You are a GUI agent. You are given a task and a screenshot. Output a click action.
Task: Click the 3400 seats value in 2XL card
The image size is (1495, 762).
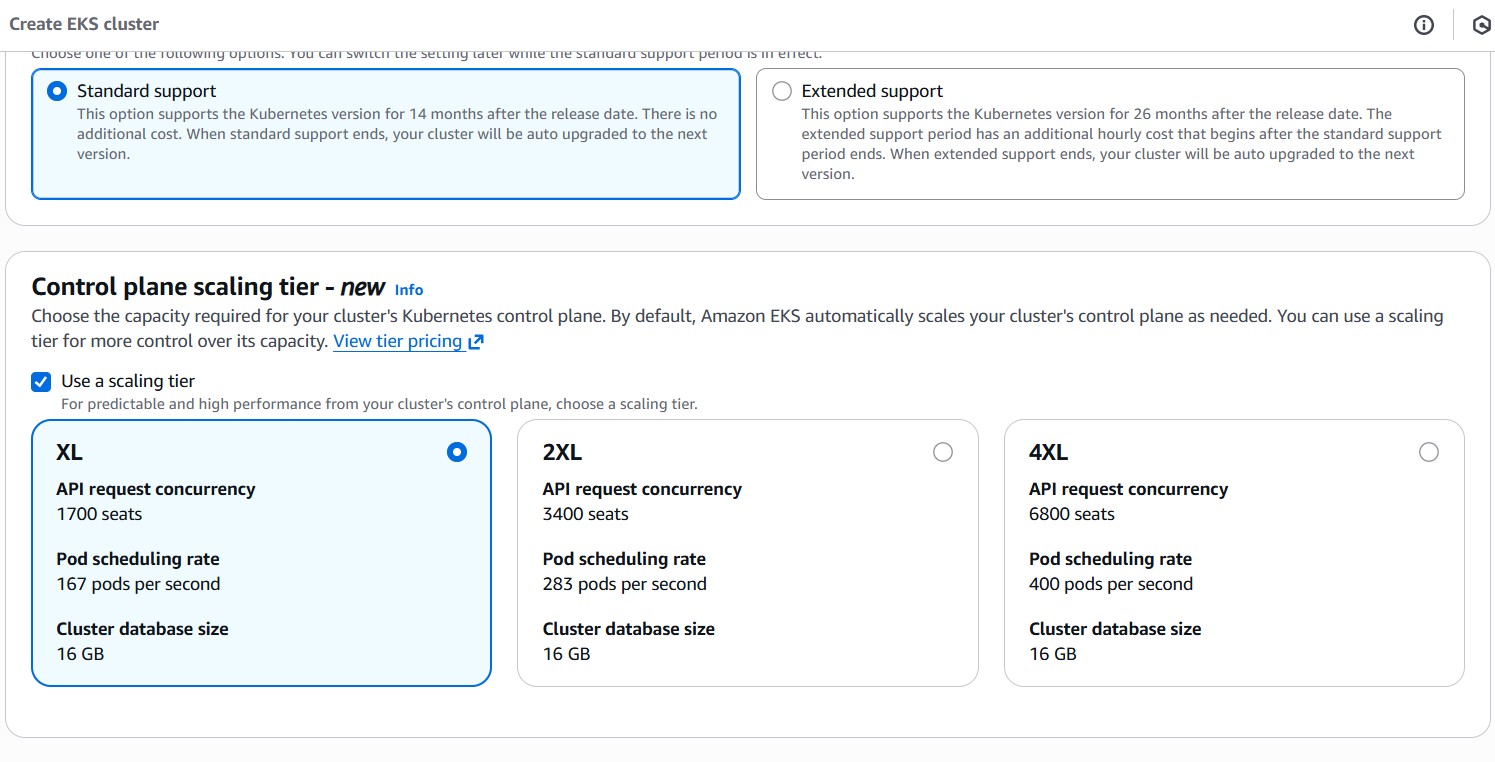pos(585,514)
